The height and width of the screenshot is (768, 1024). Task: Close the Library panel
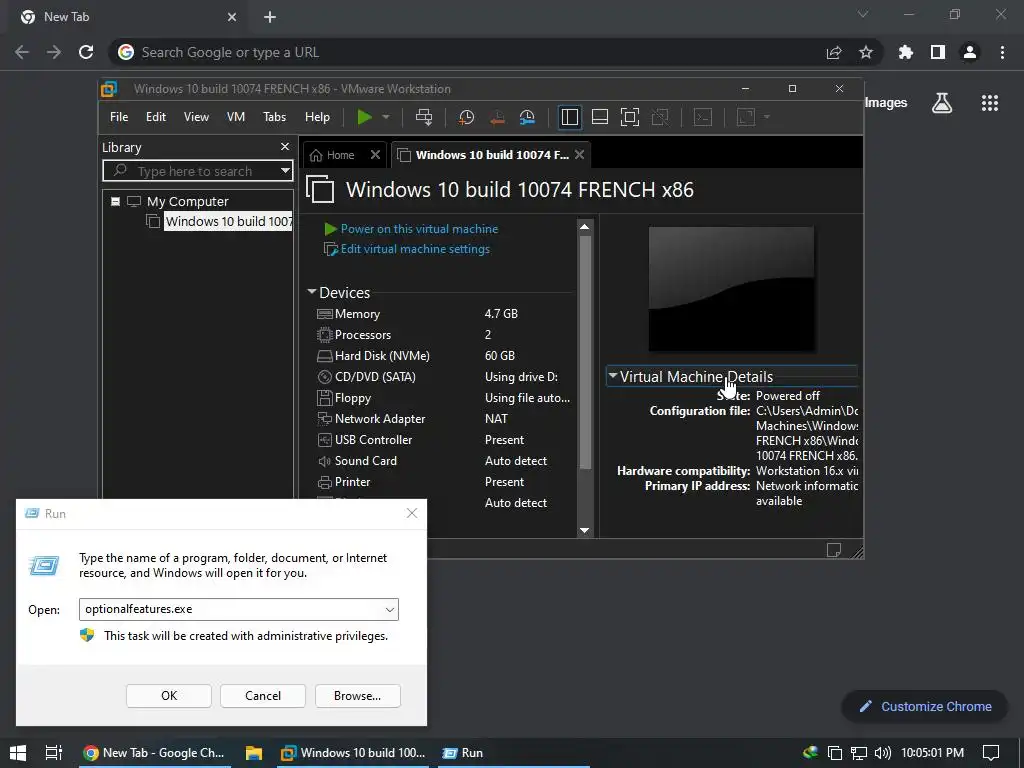click(x=285, y=147)
